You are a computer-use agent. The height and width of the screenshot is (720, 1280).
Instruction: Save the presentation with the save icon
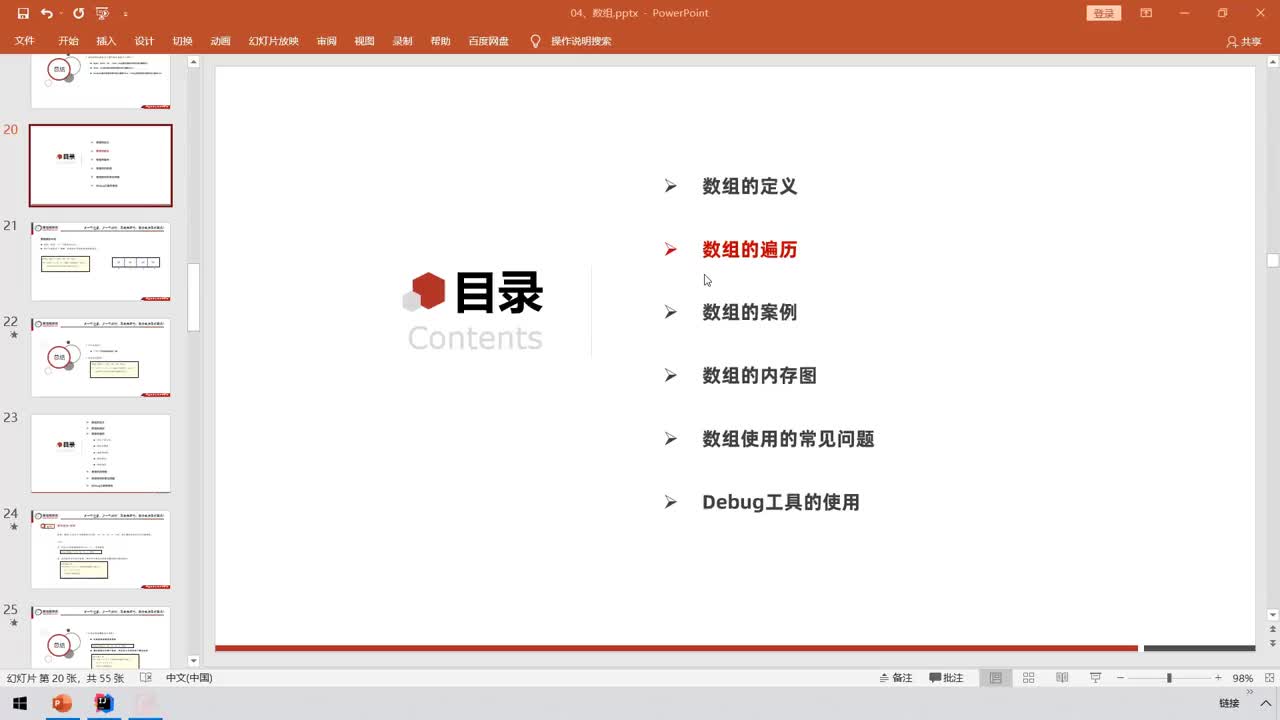(x=23, y=13)
